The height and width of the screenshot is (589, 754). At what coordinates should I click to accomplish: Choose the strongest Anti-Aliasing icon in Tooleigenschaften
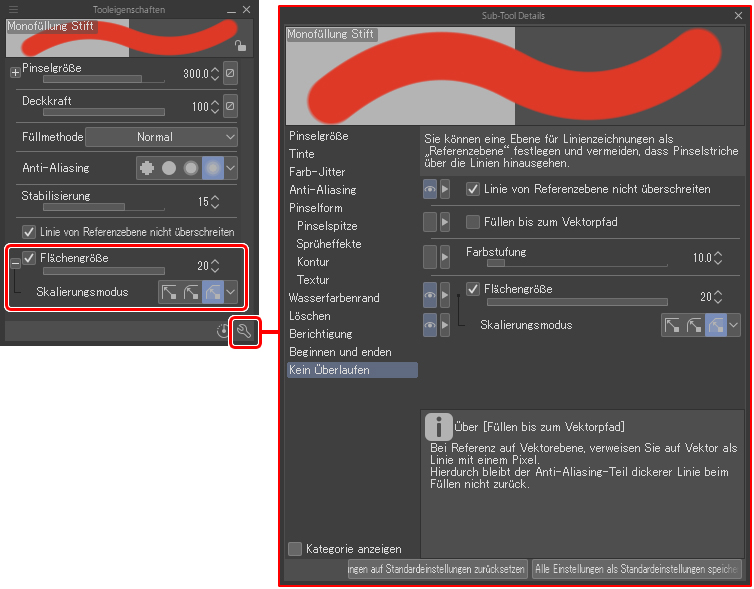tap(212, 168)
